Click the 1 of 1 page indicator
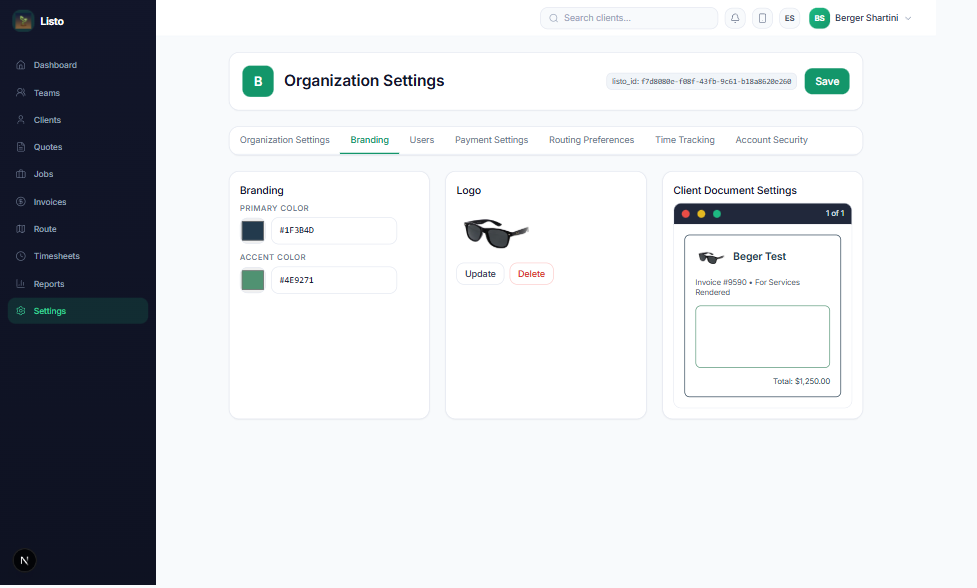The height and width of the screenshot is (588, 977). 835,213
